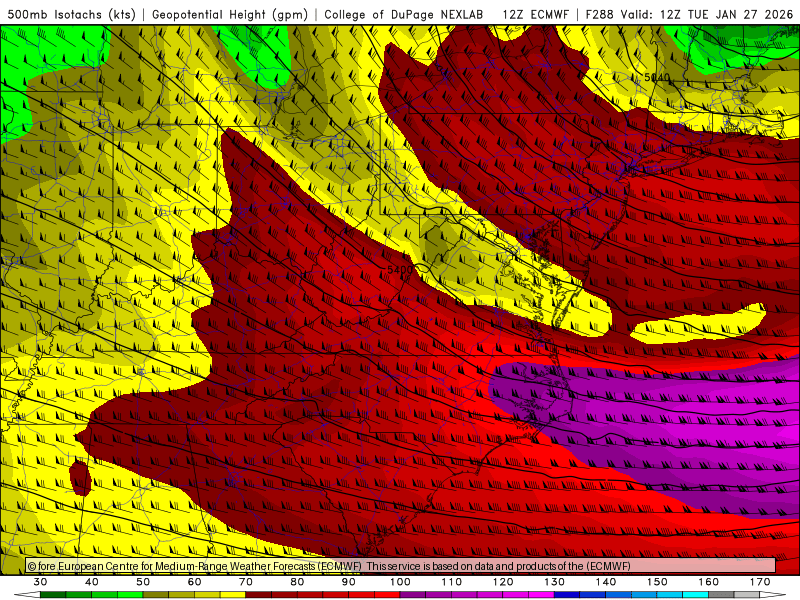
Task: Click the ECMWF copyright notice banner
Action: tap(401, 566)
